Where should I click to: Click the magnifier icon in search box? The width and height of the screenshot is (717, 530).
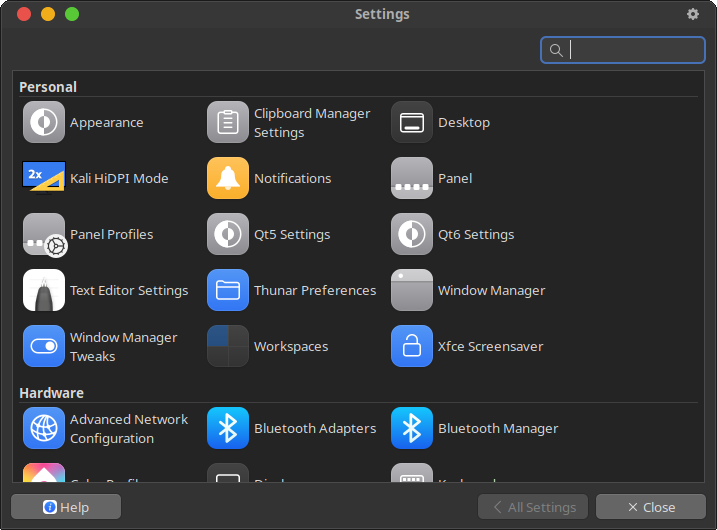(556, 50)
